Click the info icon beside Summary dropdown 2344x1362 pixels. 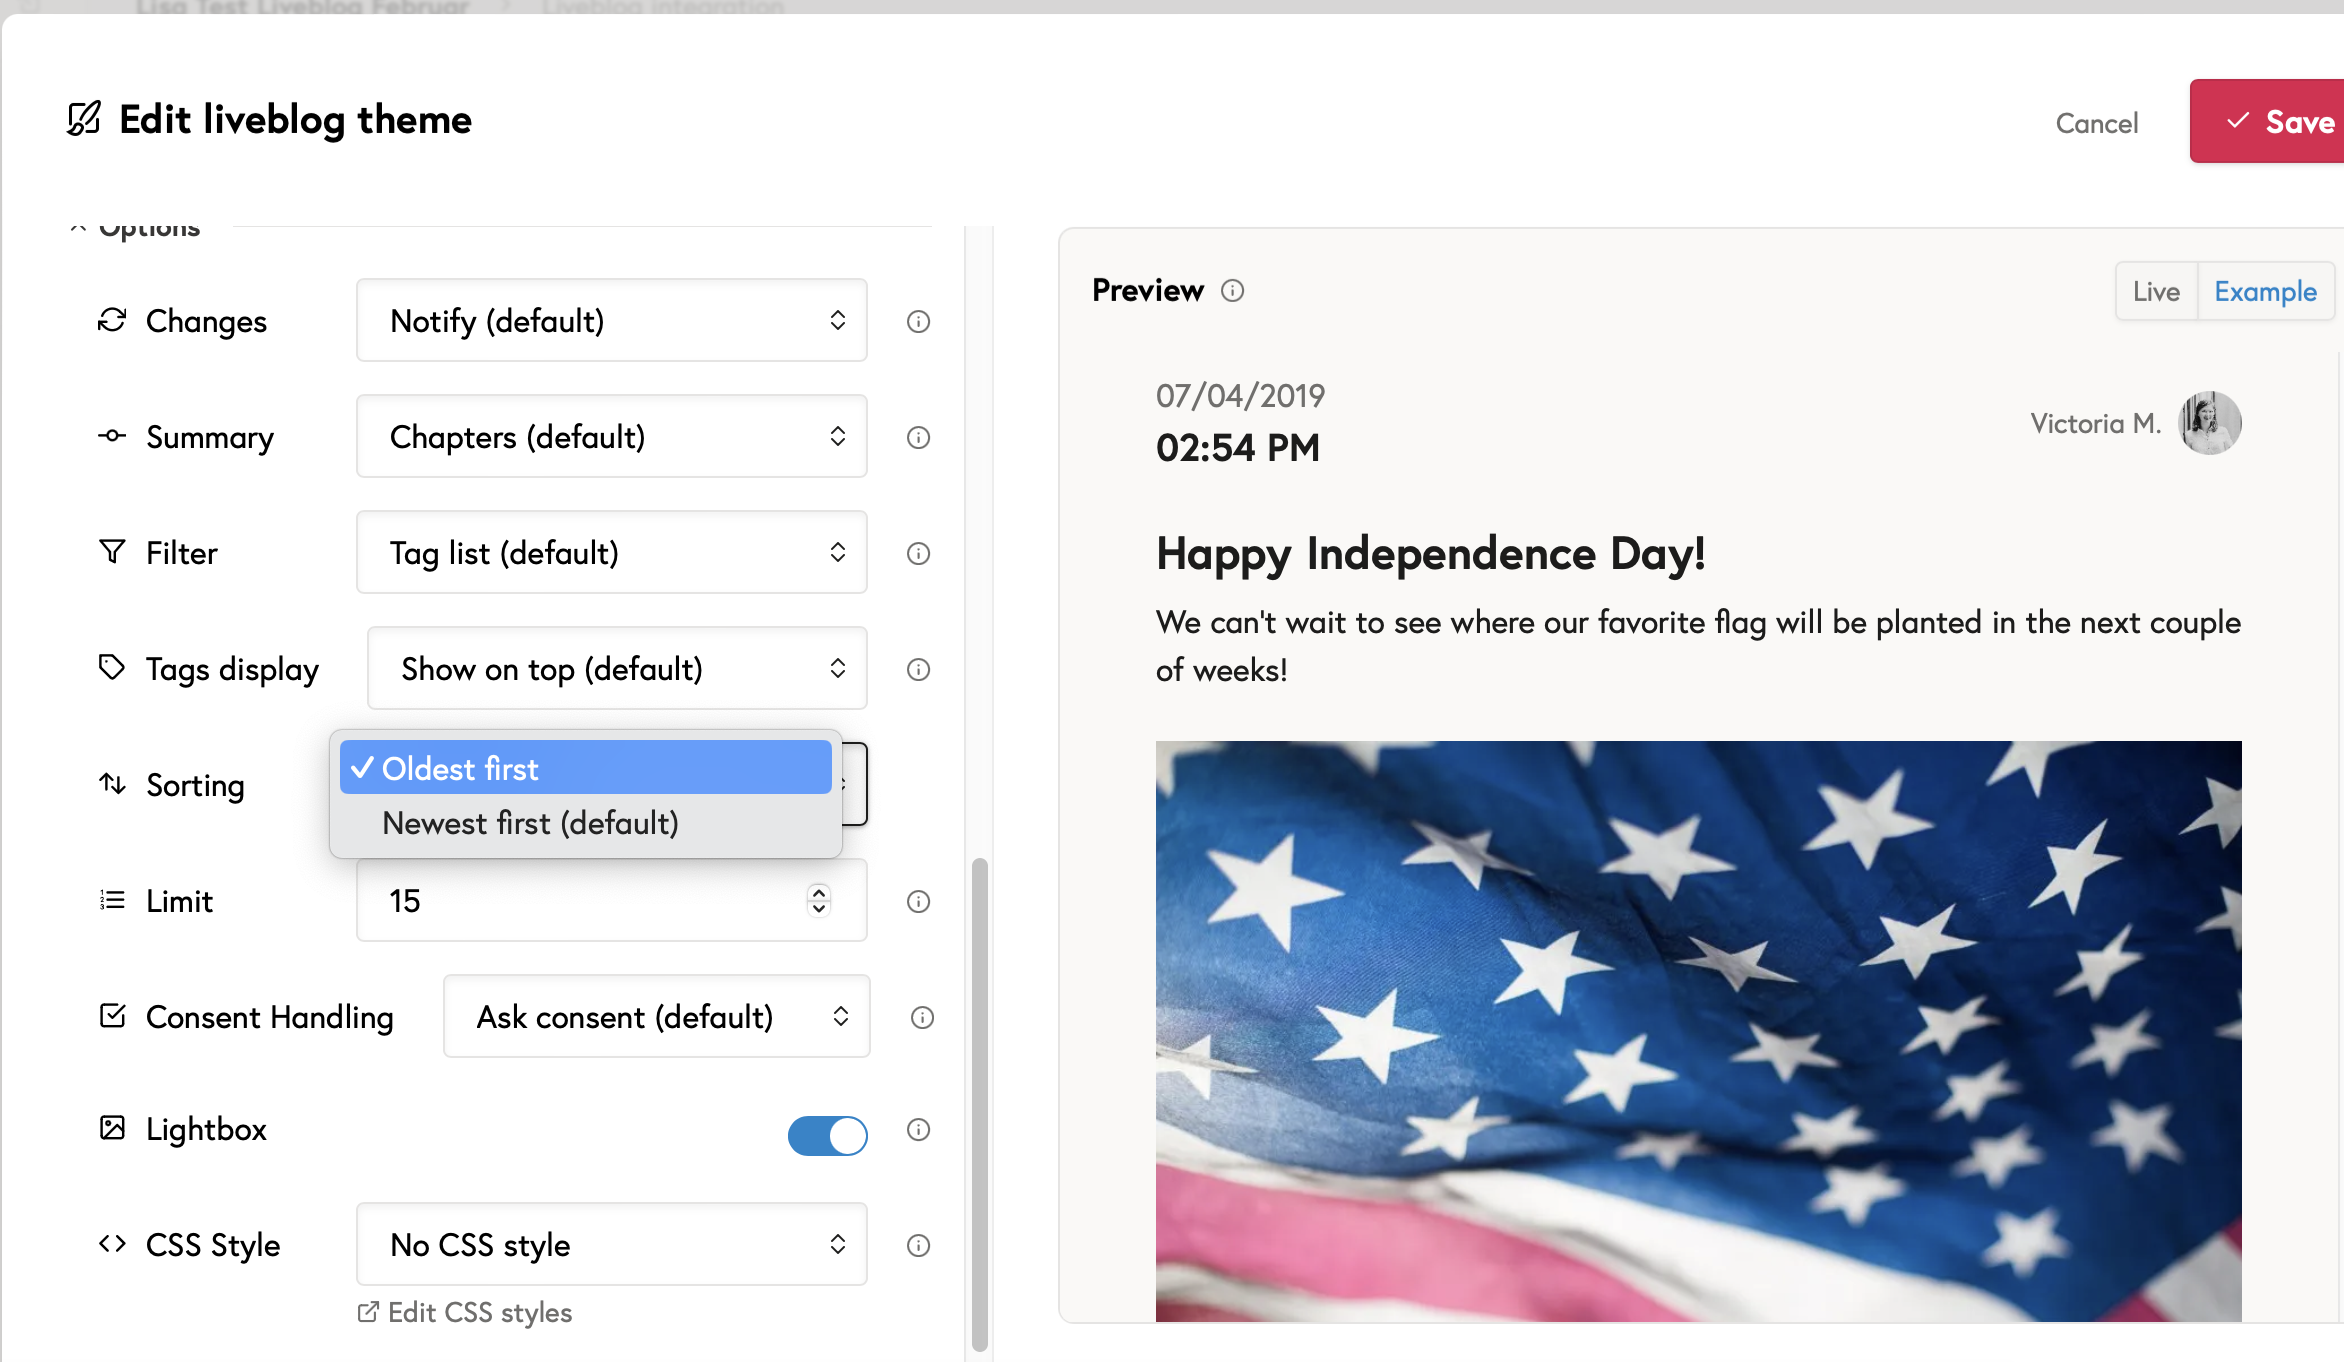pos(918,437)
